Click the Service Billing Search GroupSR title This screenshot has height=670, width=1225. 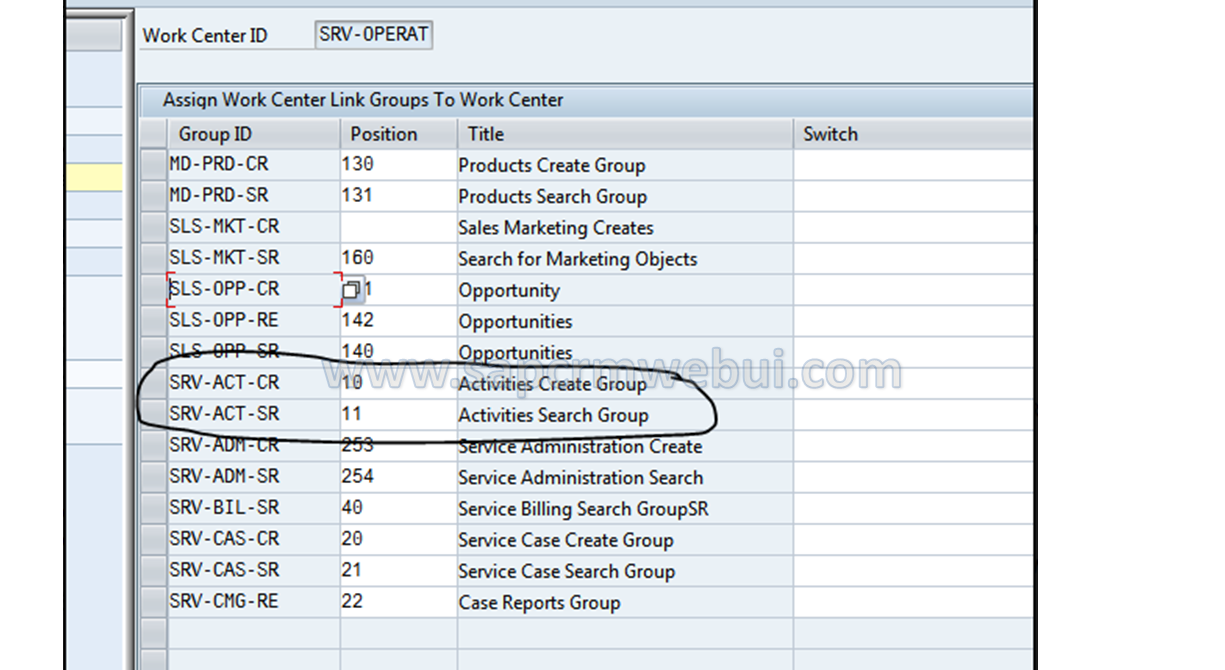584,509
